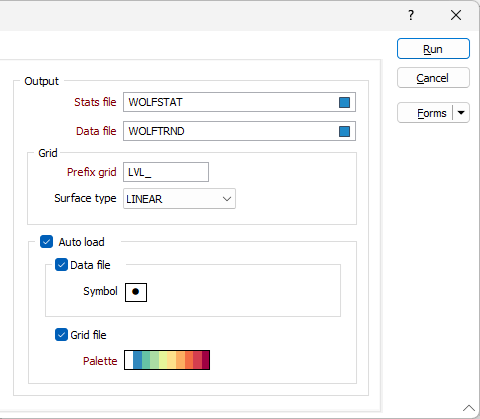
Task: Toggle the Data file auto load checkbox
Action: (x=61, y=265)
